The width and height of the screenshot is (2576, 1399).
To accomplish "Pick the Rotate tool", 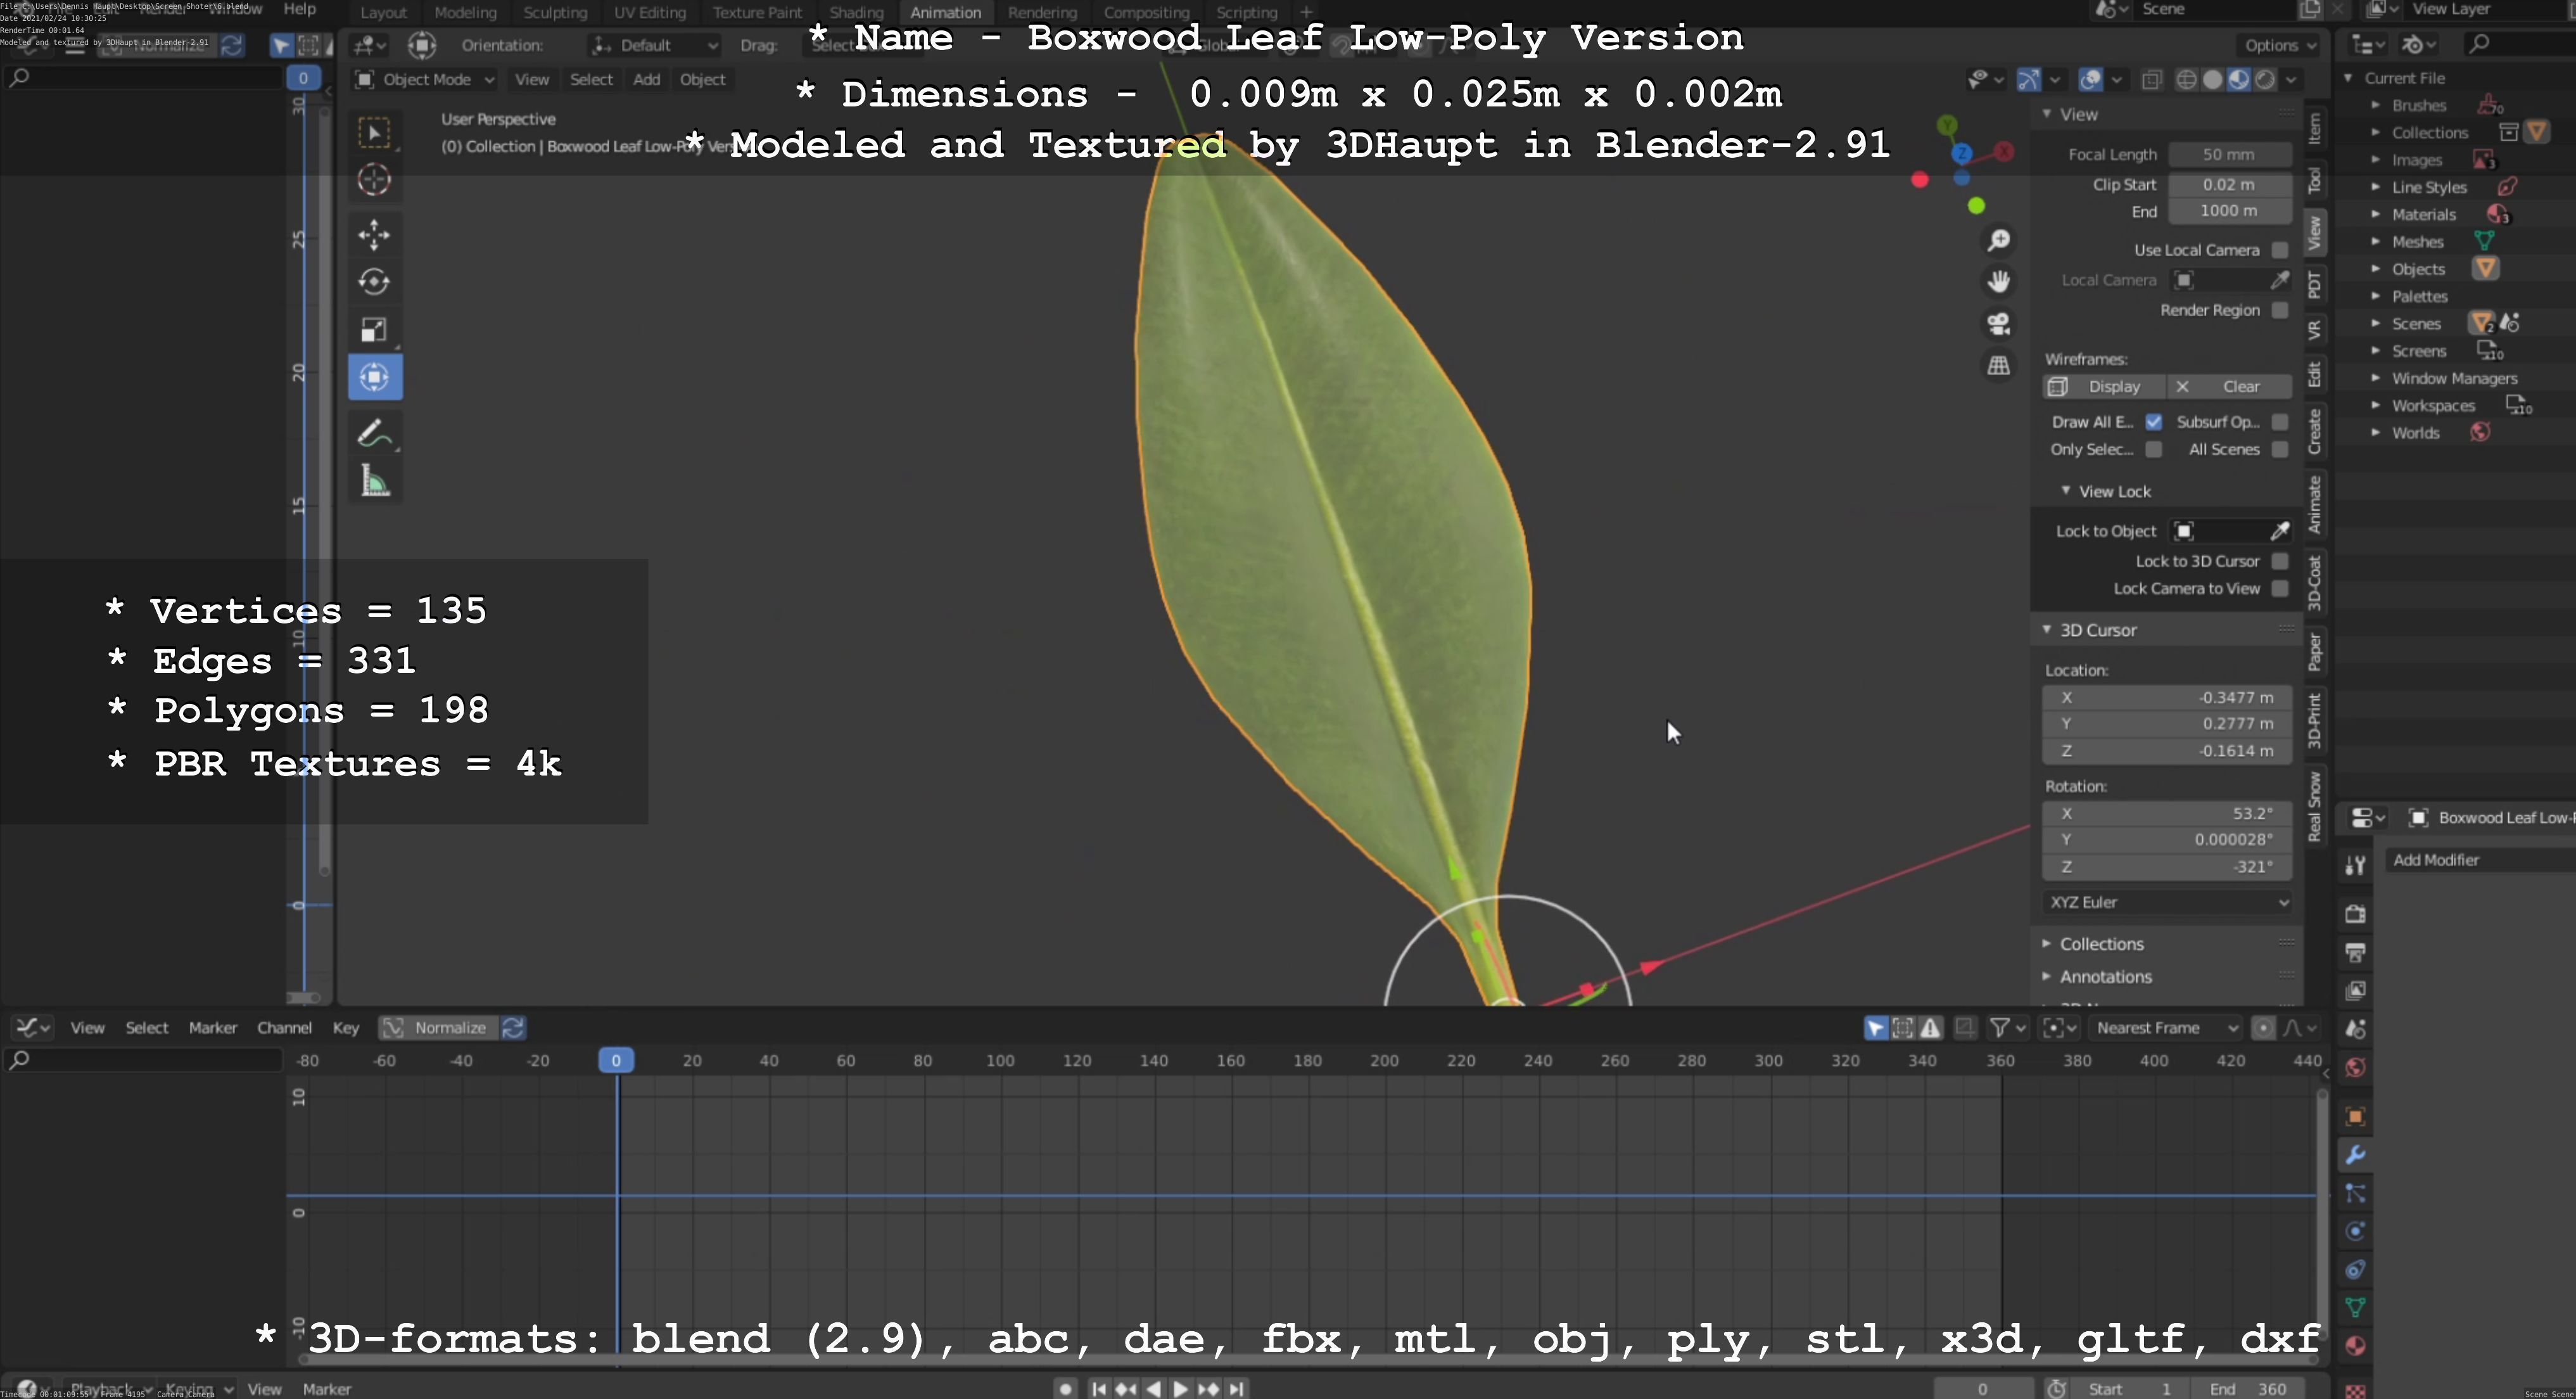I will (375, 282).
